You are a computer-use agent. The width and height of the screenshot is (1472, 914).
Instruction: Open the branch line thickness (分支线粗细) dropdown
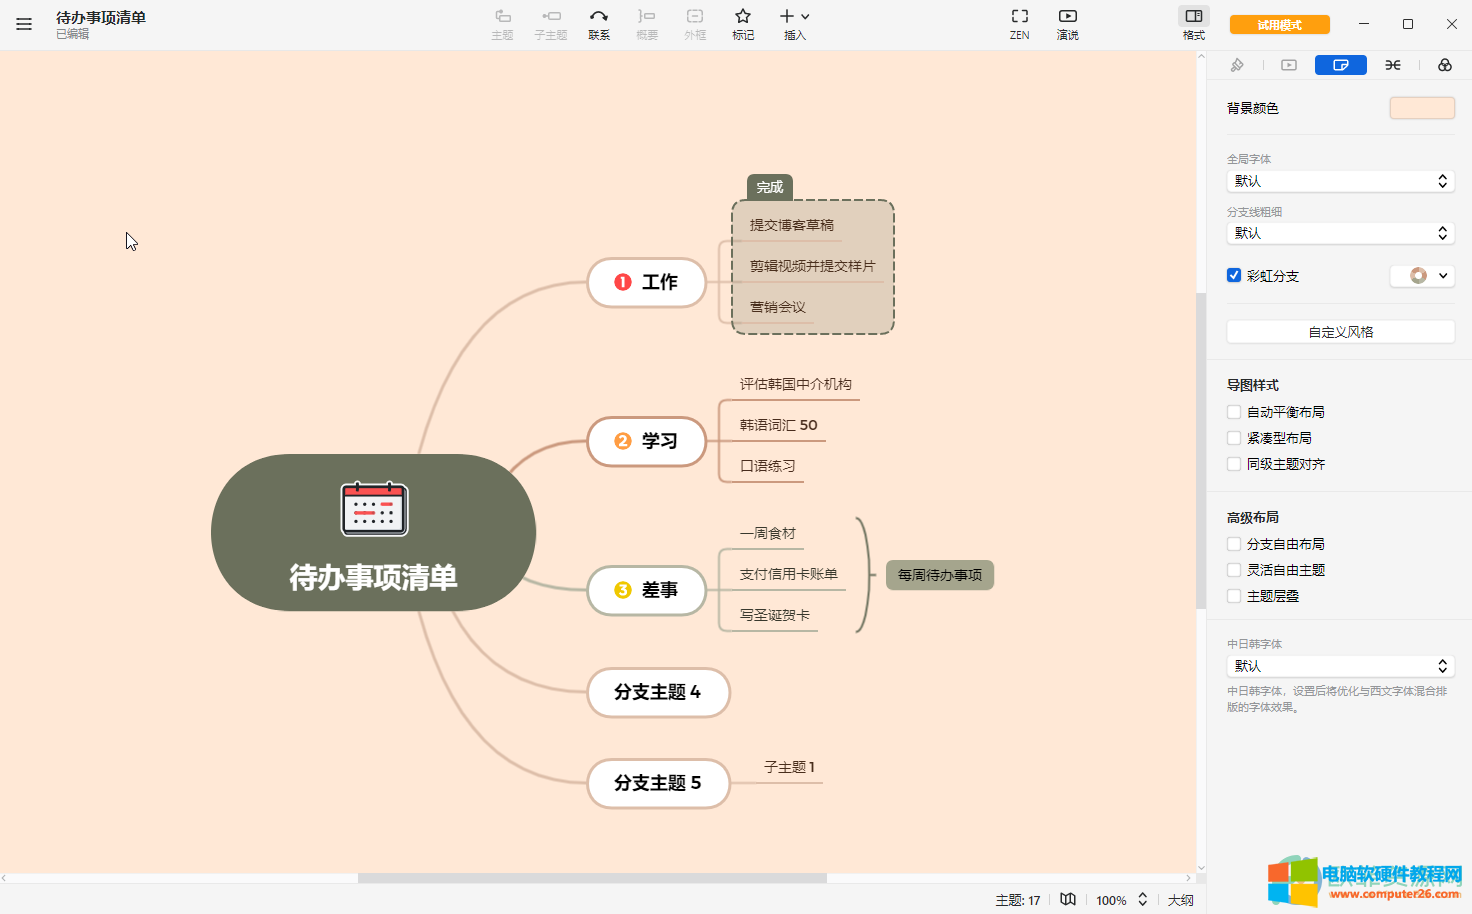click(x=1340, y=233)
